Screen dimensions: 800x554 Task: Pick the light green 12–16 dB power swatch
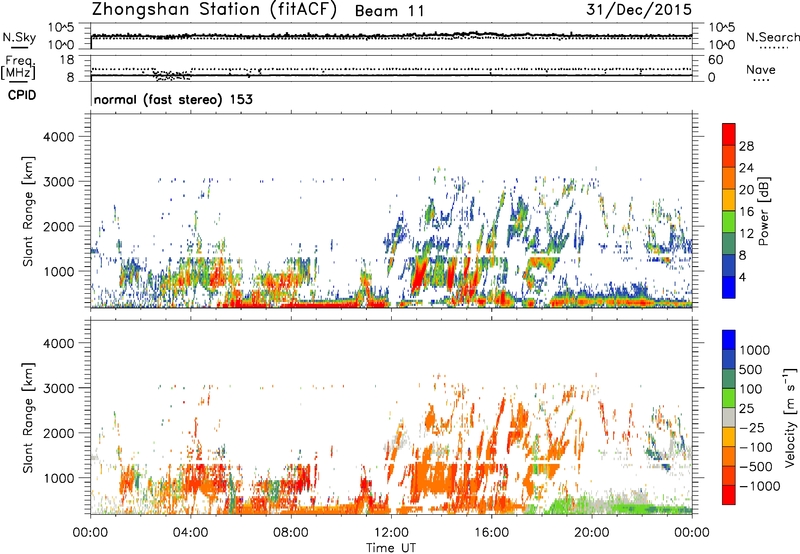729,222
